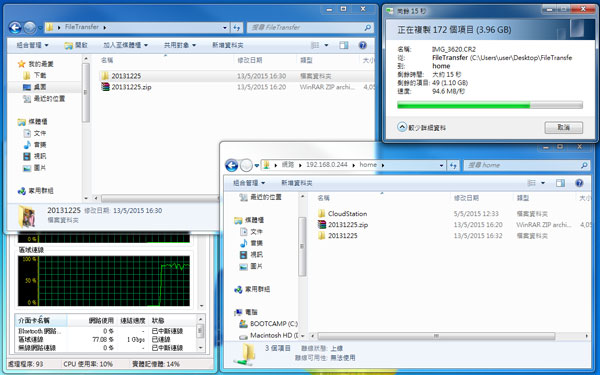Open 視訊 in the home window sidebar

click(251, 254)
